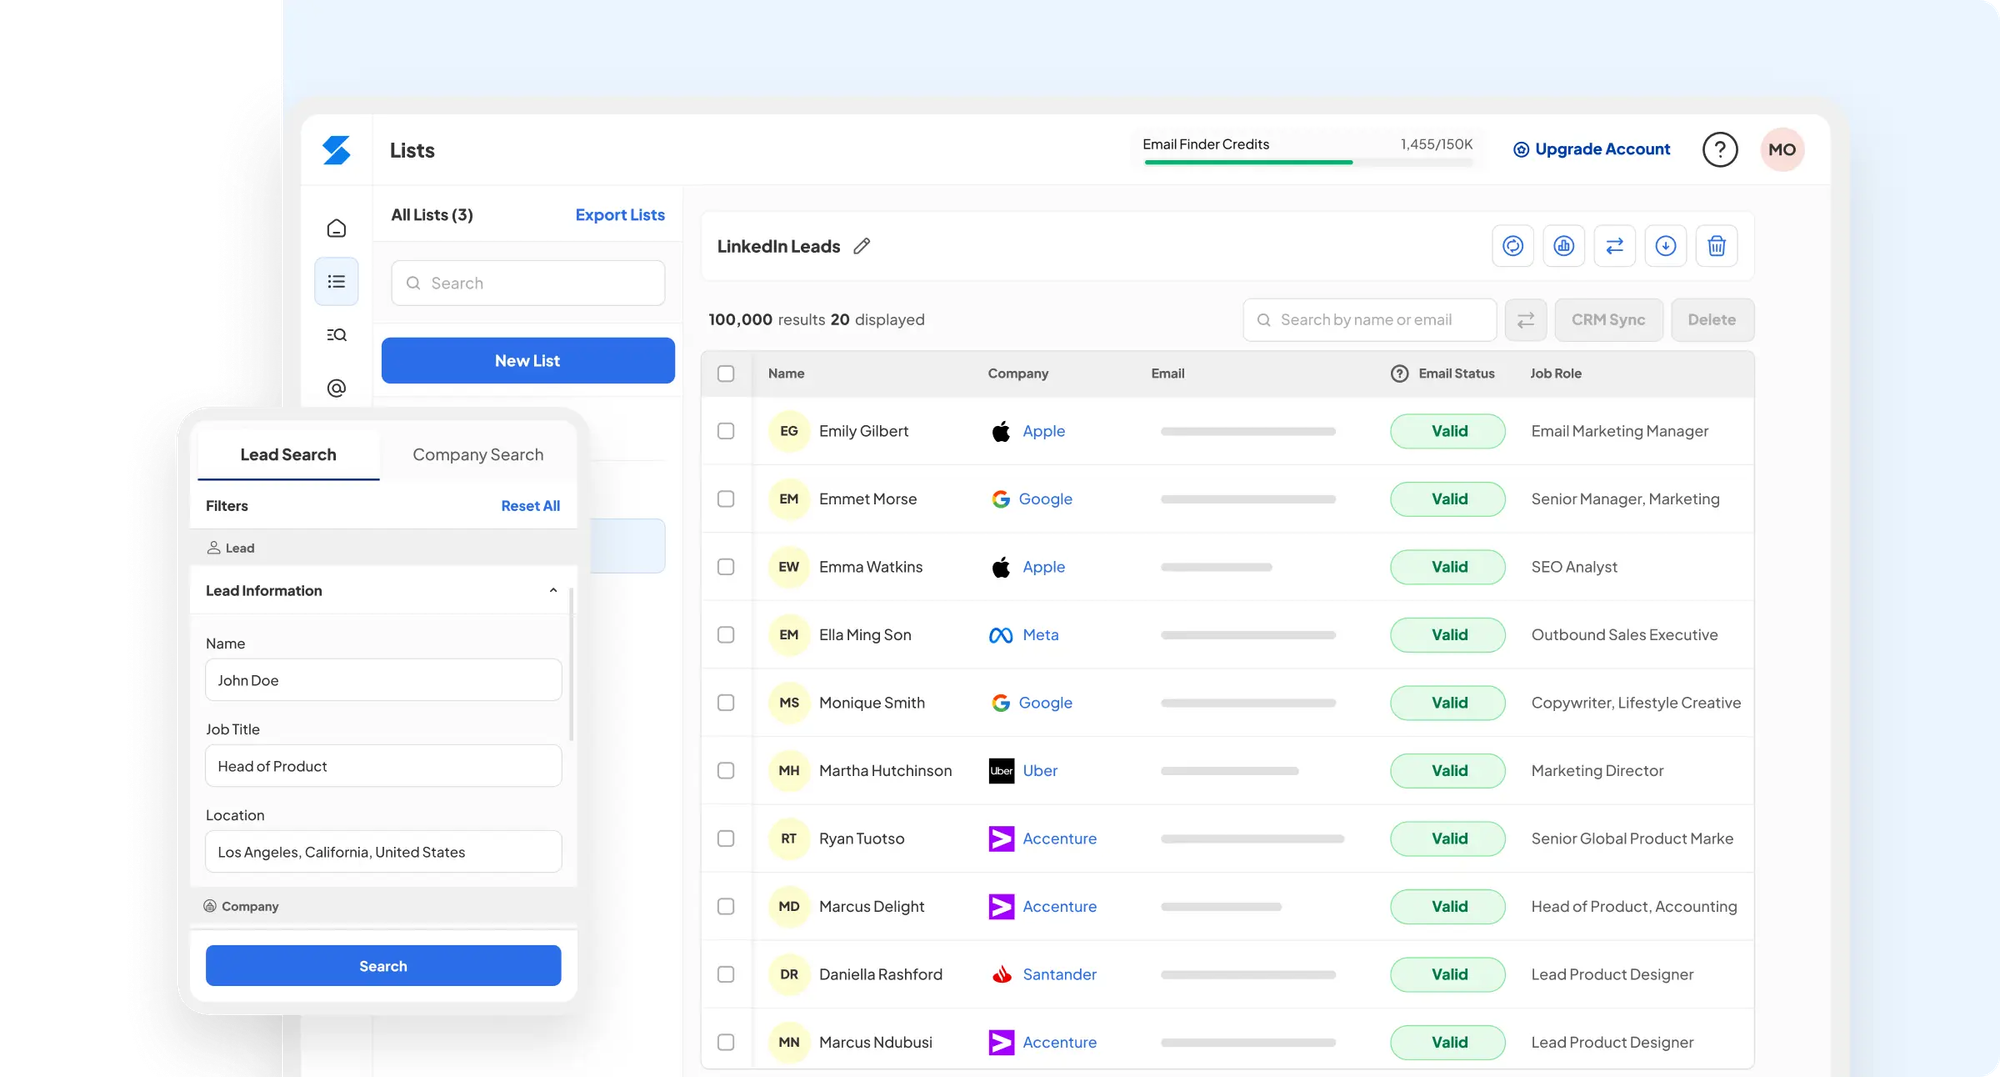Screen dimensions: 2000x1077
Task: Click the name Marcus Ndubusi
Action: pos(875,1043)
